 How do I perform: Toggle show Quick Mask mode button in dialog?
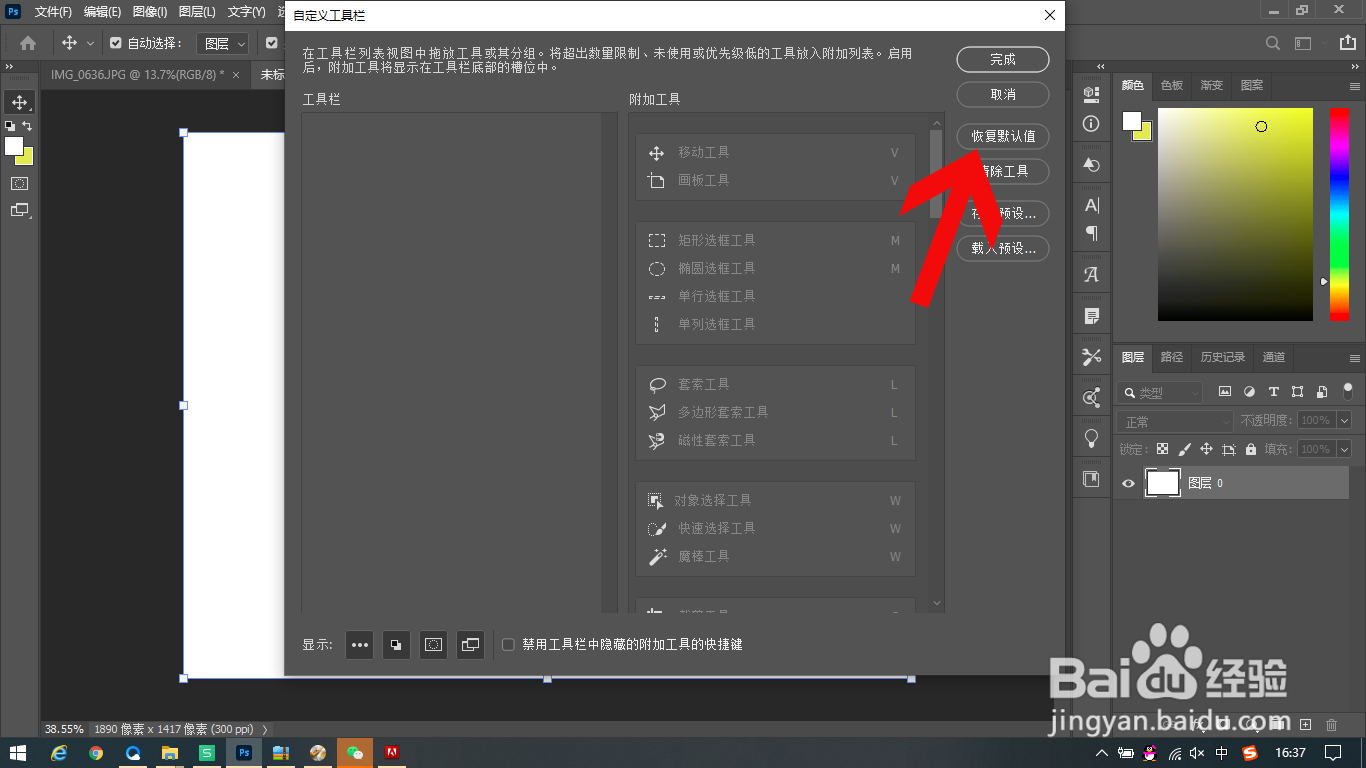point(433,645)
